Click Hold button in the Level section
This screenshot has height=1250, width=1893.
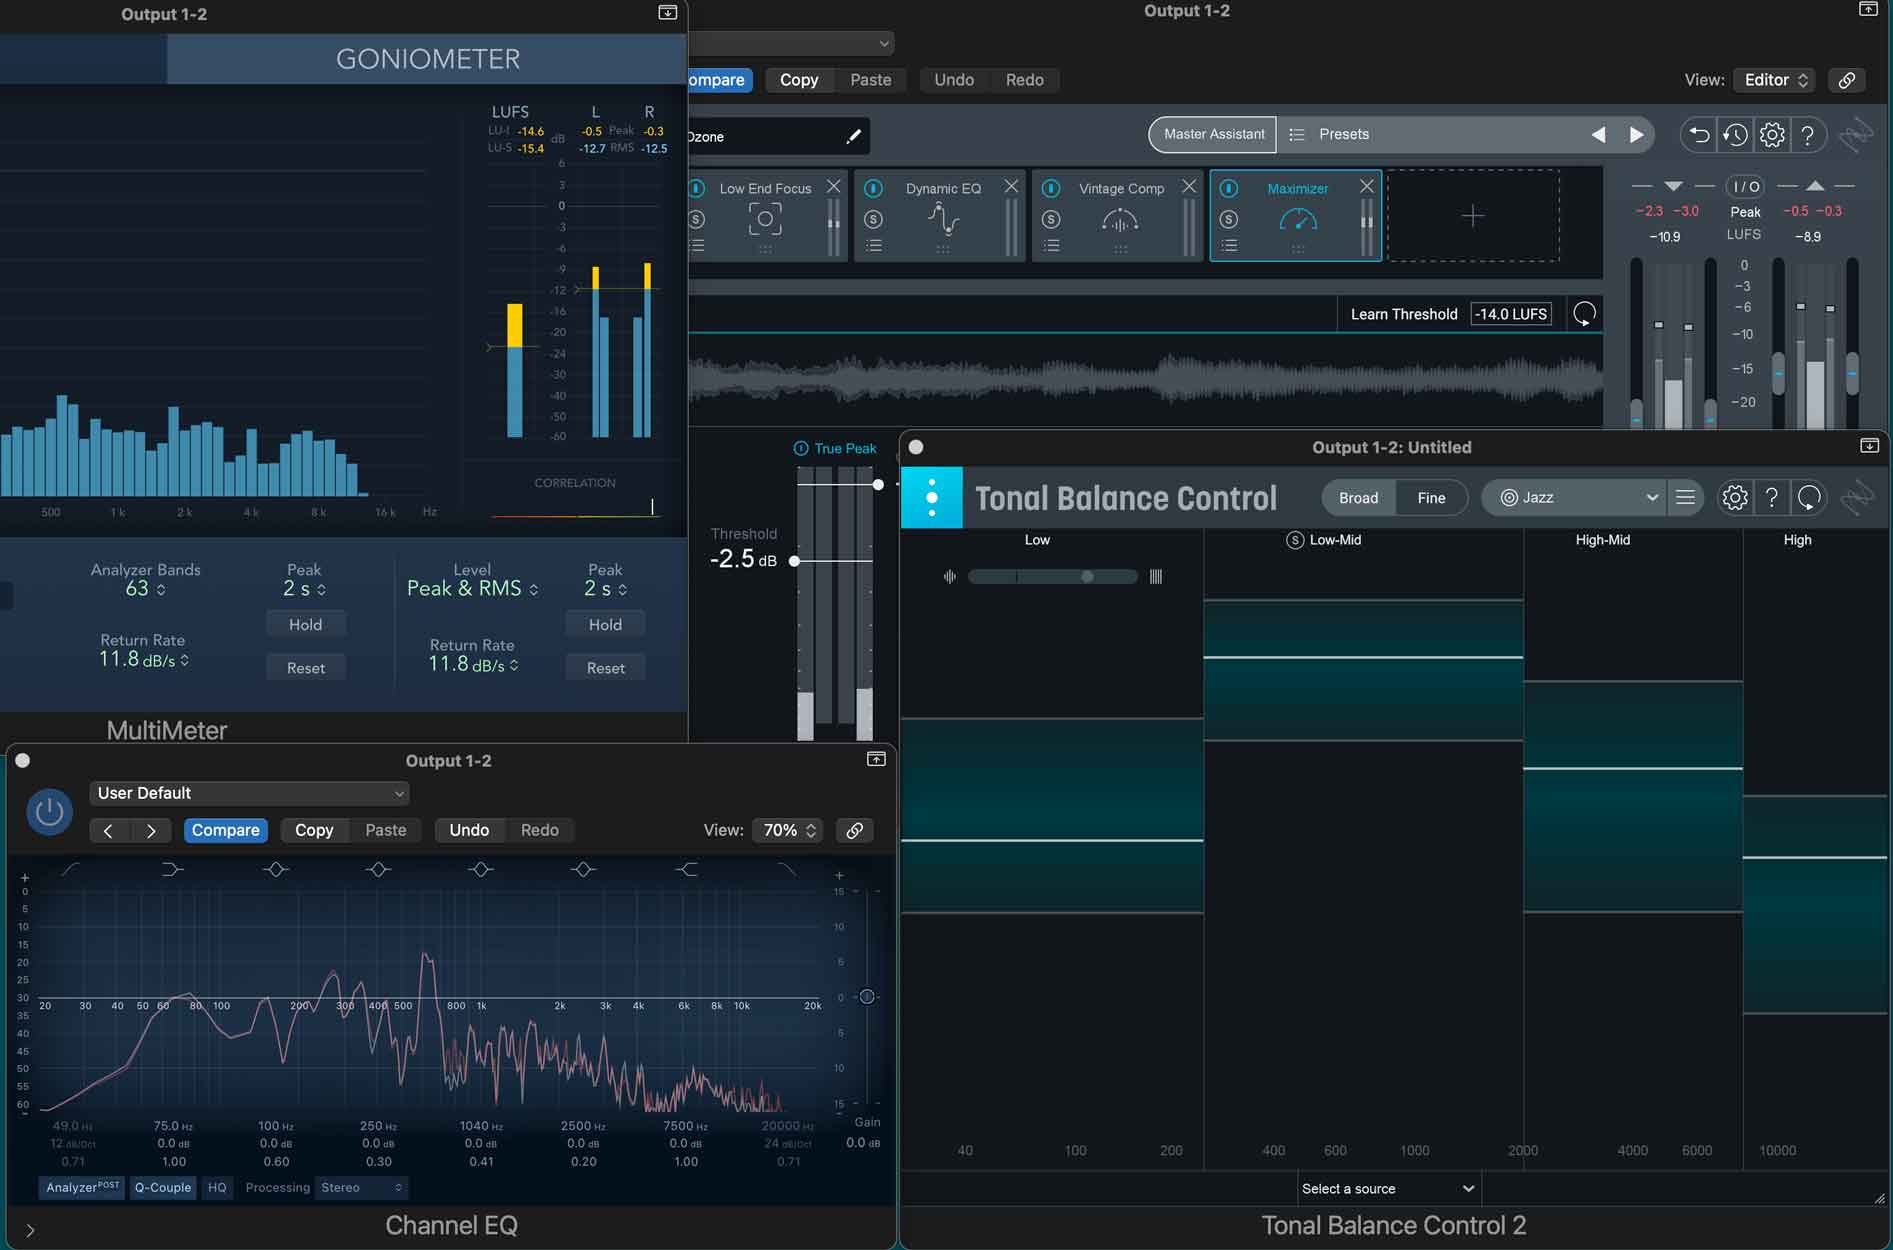[x=605, y=625]
